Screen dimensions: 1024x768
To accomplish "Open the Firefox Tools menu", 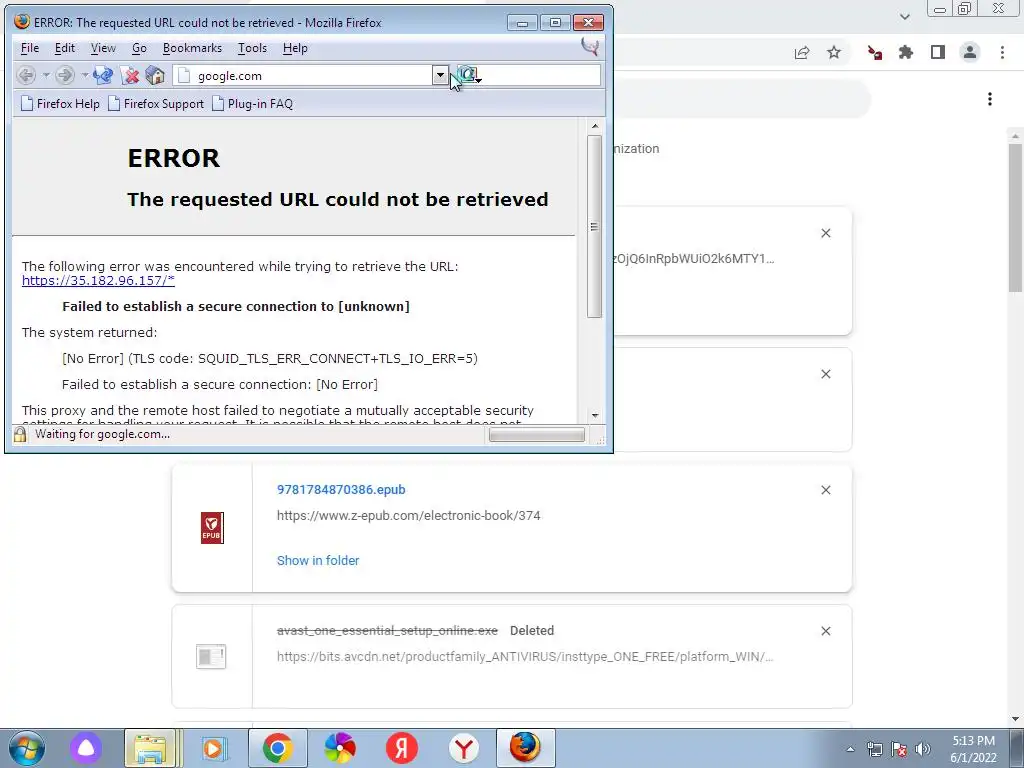I will 252,48.
